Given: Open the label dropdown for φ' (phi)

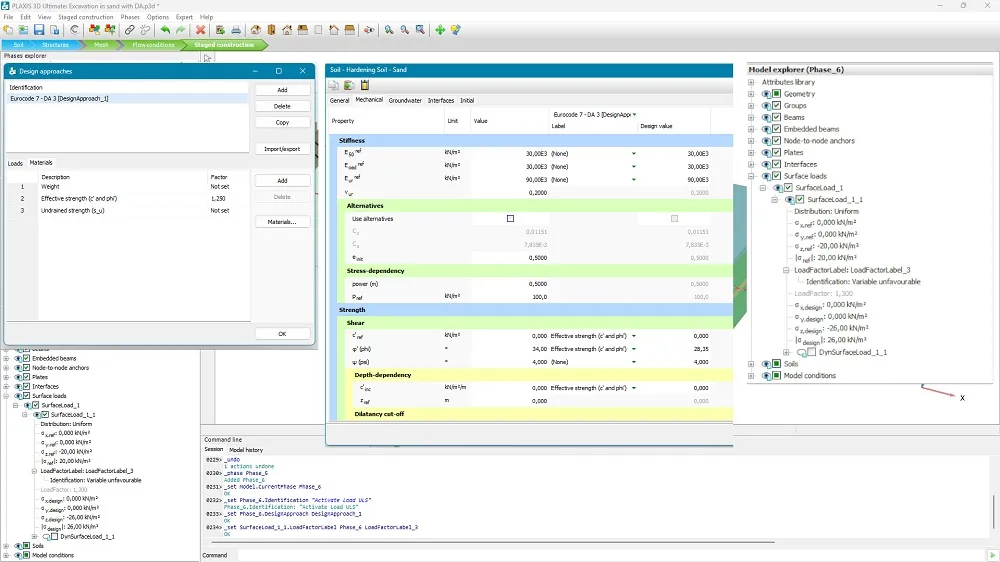Looking at the screenshot, I should click(x=633, y=349).
